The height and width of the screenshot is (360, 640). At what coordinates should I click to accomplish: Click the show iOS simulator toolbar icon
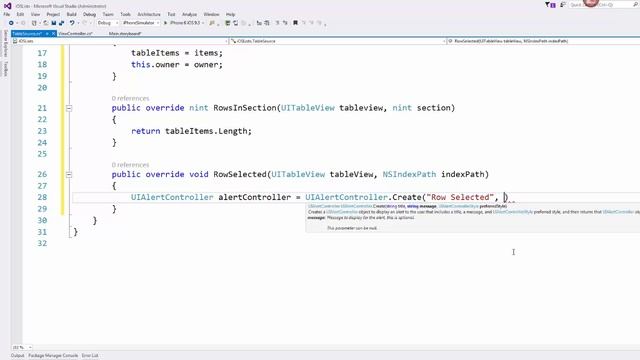pyautogui.click(x=228, y=23)
